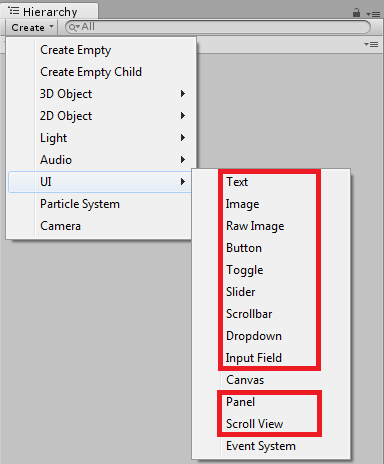The image size is (384, 464).
Task: Add a UI Toggle element
Action: click(245, 270)
